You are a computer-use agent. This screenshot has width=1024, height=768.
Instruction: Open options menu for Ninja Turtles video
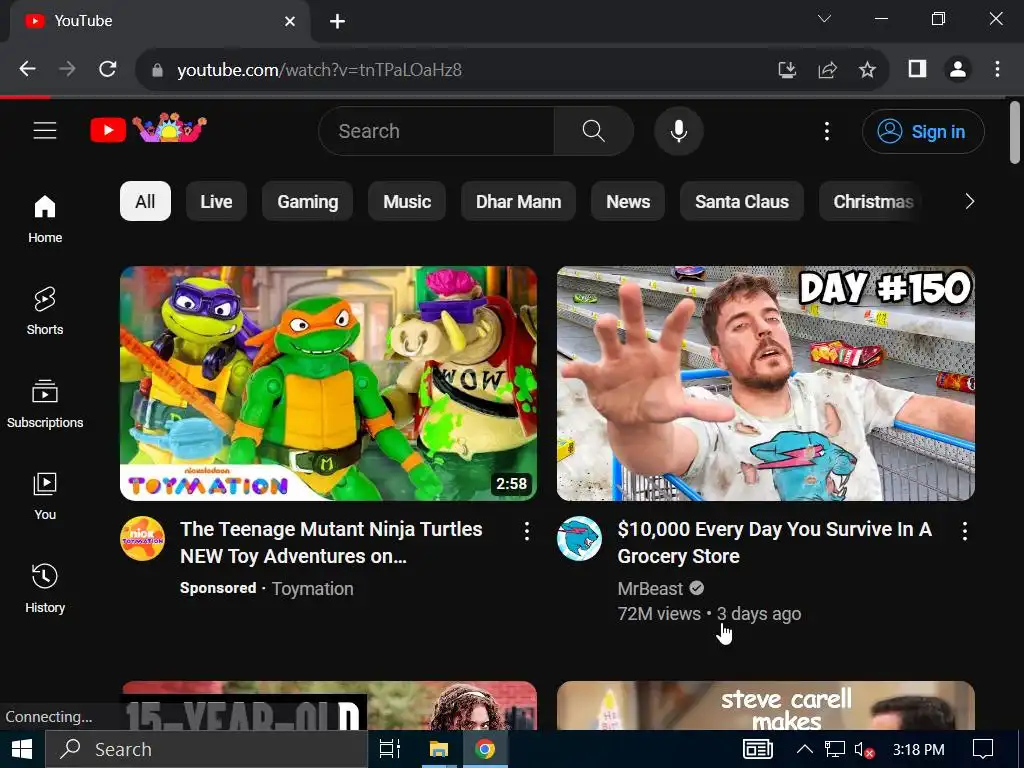(x=526, y=531)
